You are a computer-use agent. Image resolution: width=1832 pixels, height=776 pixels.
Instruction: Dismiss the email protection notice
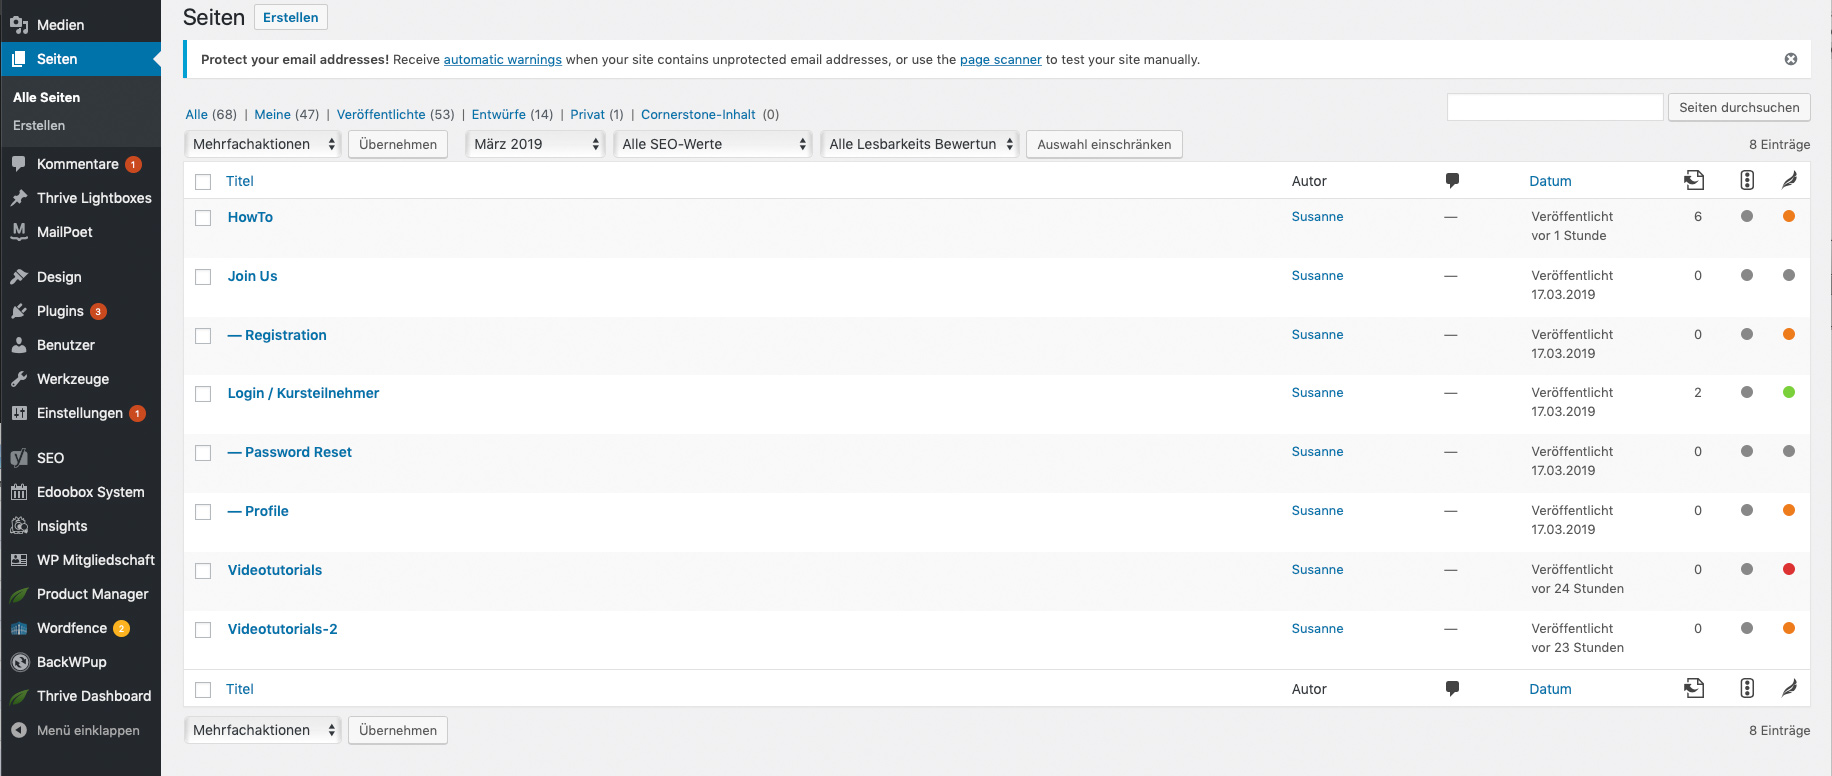pos(1790,59)
